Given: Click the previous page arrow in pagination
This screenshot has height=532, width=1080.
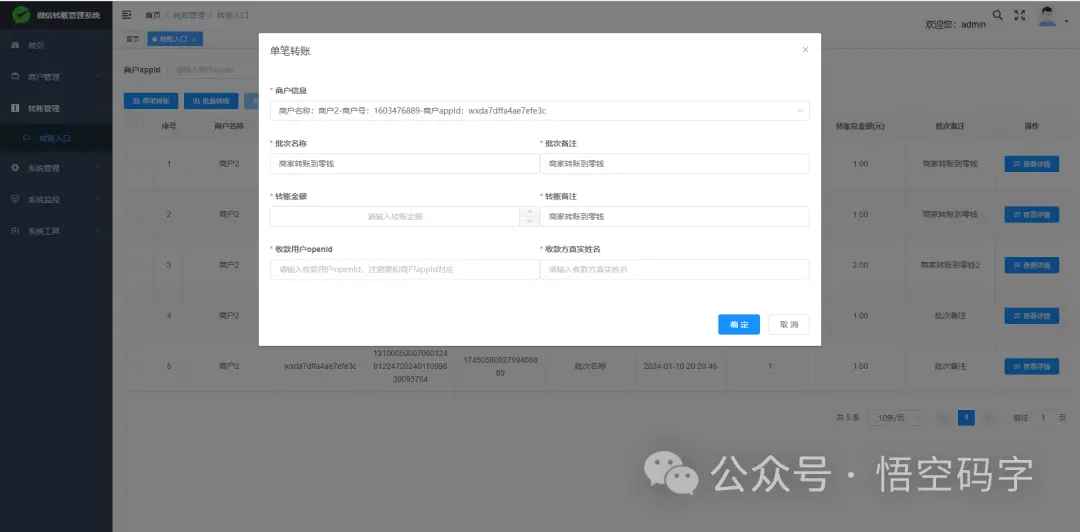Looking at the screenshot, I should (x=943, y=418).
